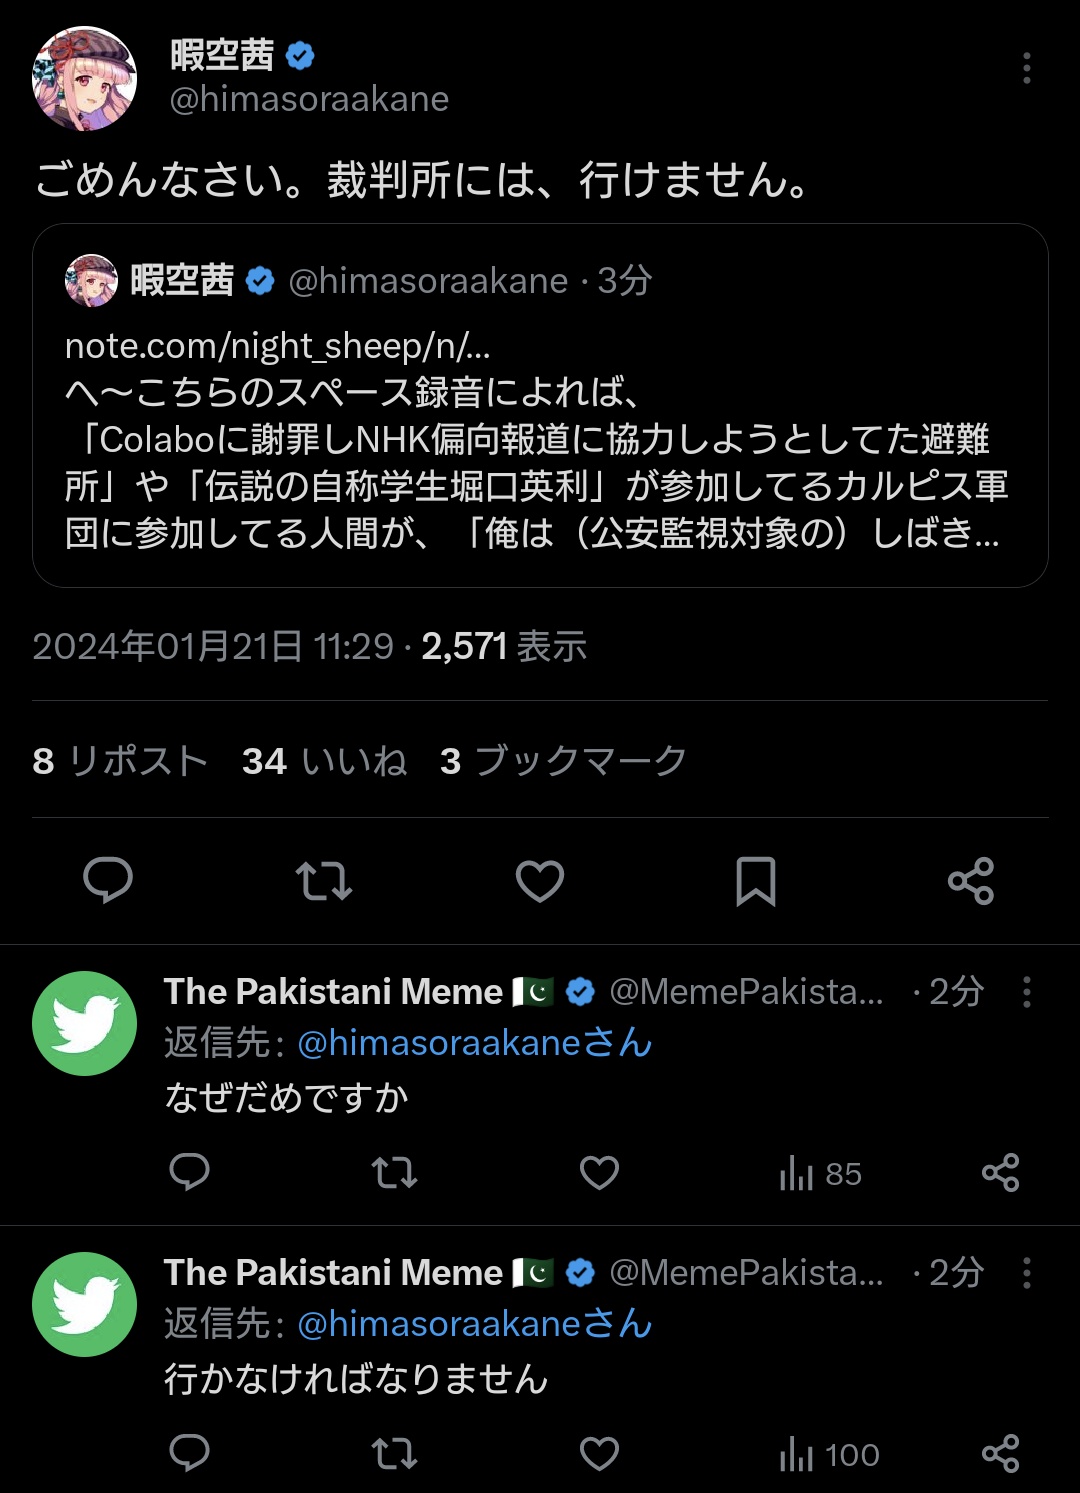Share the main post via share icon
This screenshot has height=1493, width=1080.
coord(971,880)
